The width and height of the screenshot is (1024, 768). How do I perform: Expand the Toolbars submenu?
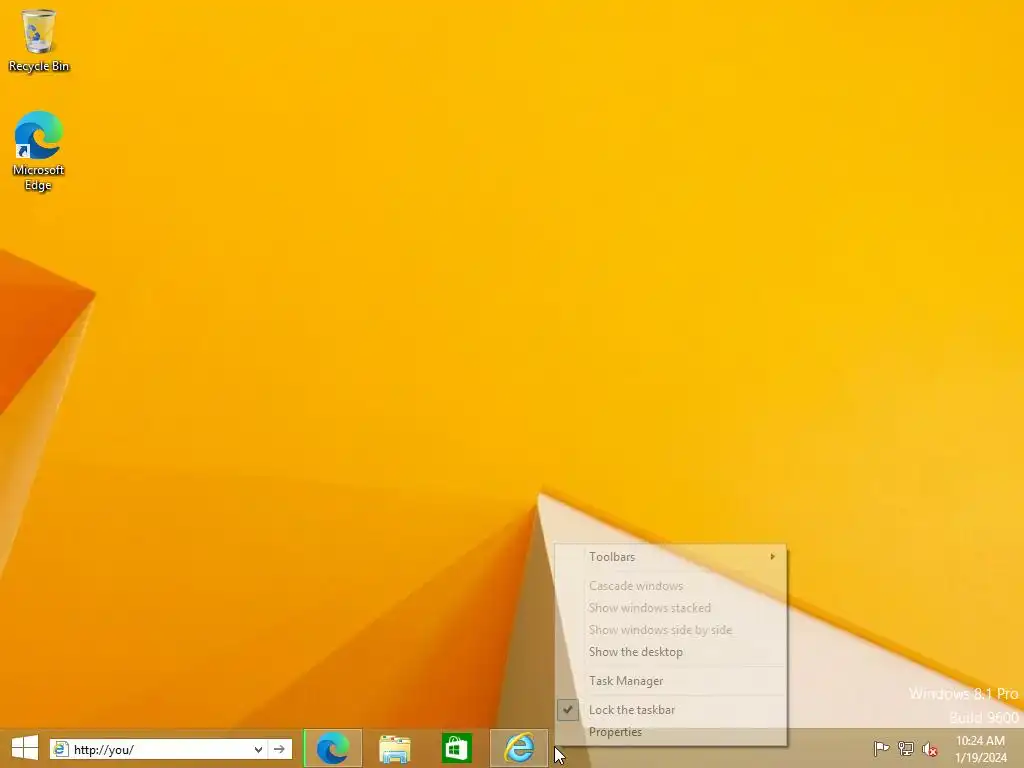point(671,556)
